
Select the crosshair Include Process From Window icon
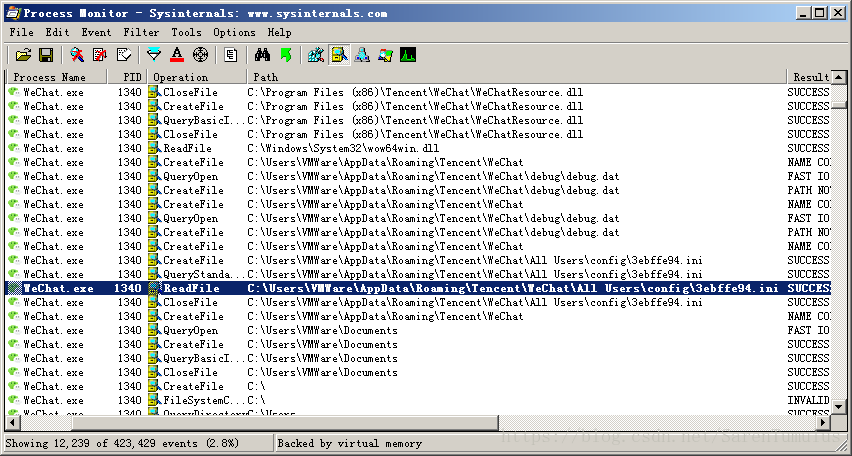coord(201,55)
